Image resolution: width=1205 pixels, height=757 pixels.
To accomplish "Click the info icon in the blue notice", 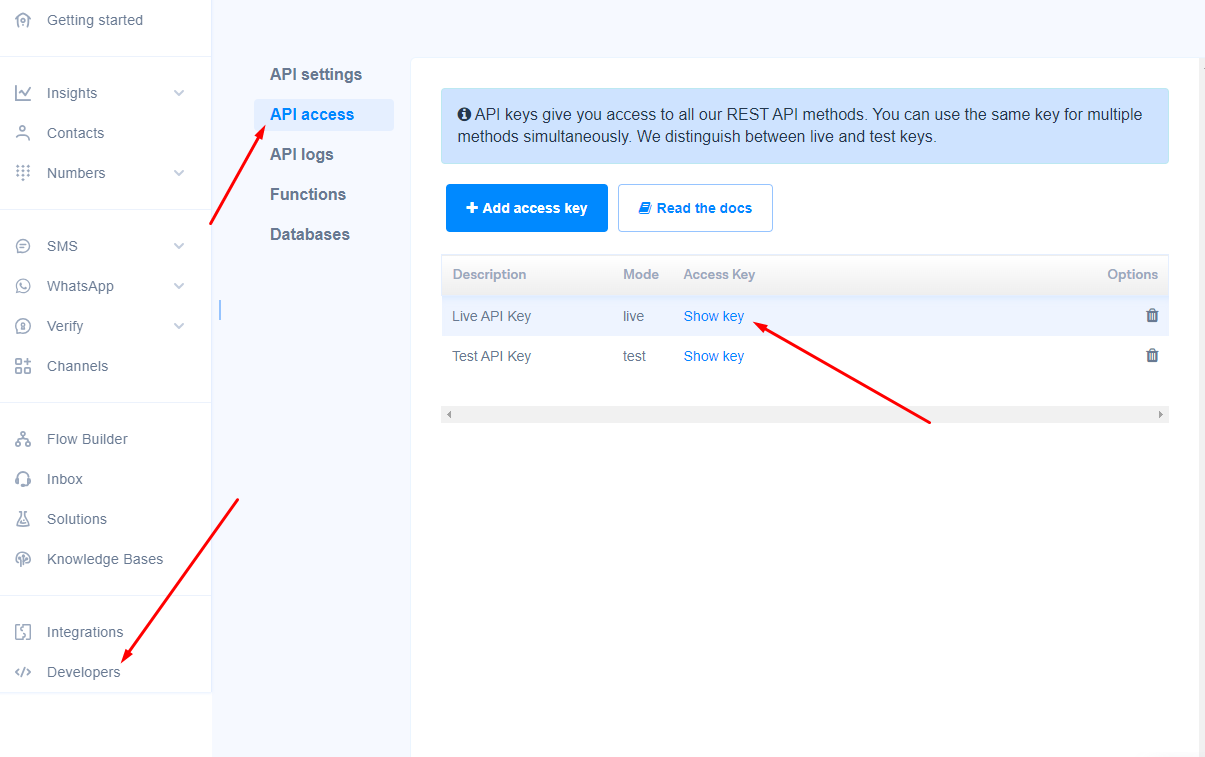I will pos(464,115).
